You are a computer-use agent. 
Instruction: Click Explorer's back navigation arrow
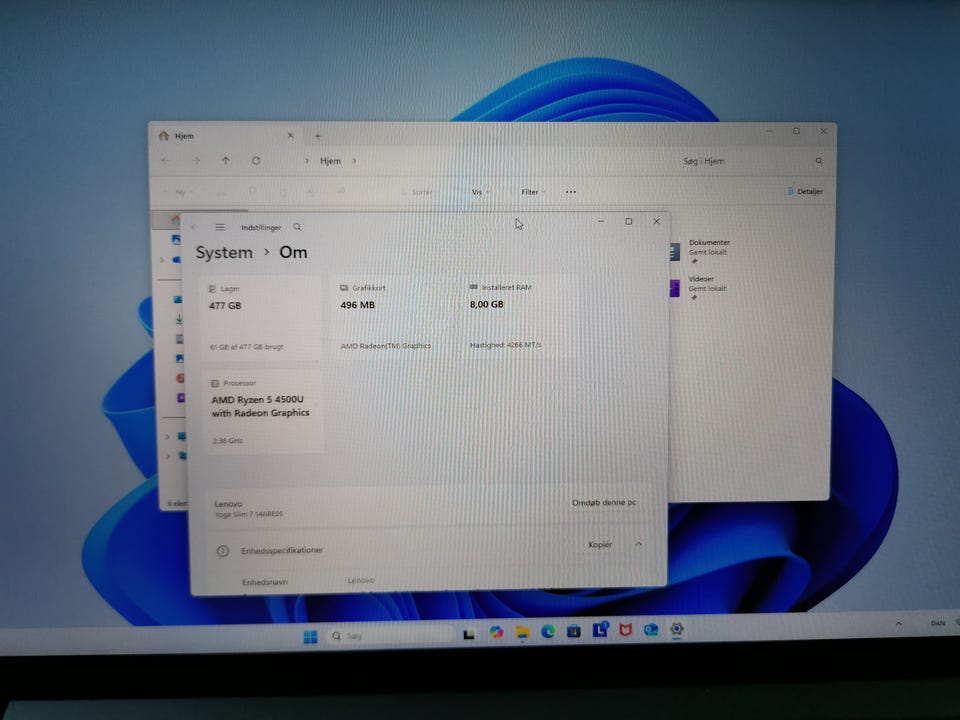tap(165, 160)
